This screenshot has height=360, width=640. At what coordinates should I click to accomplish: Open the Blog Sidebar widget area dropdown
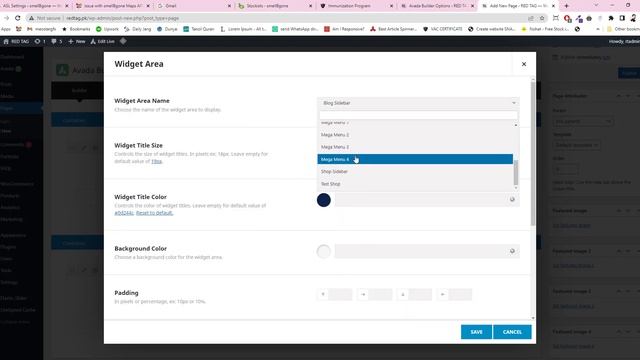418,103
